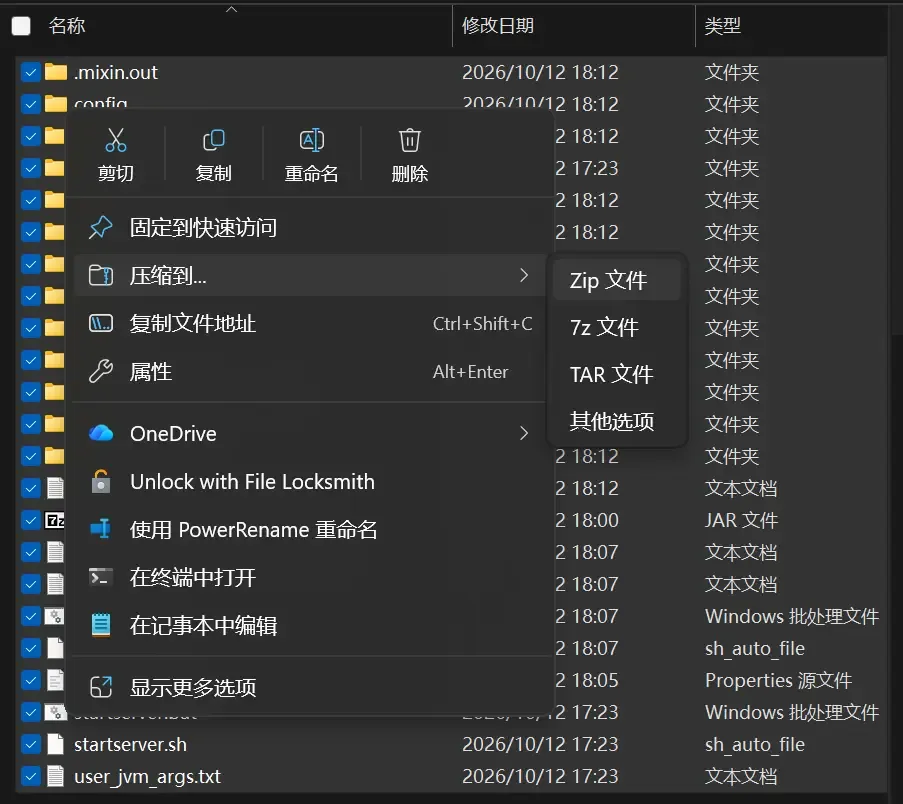Viewport: 903px width, 804px height.
Task: Click the Rename (重命名) icon
Action: click(312, 140)
